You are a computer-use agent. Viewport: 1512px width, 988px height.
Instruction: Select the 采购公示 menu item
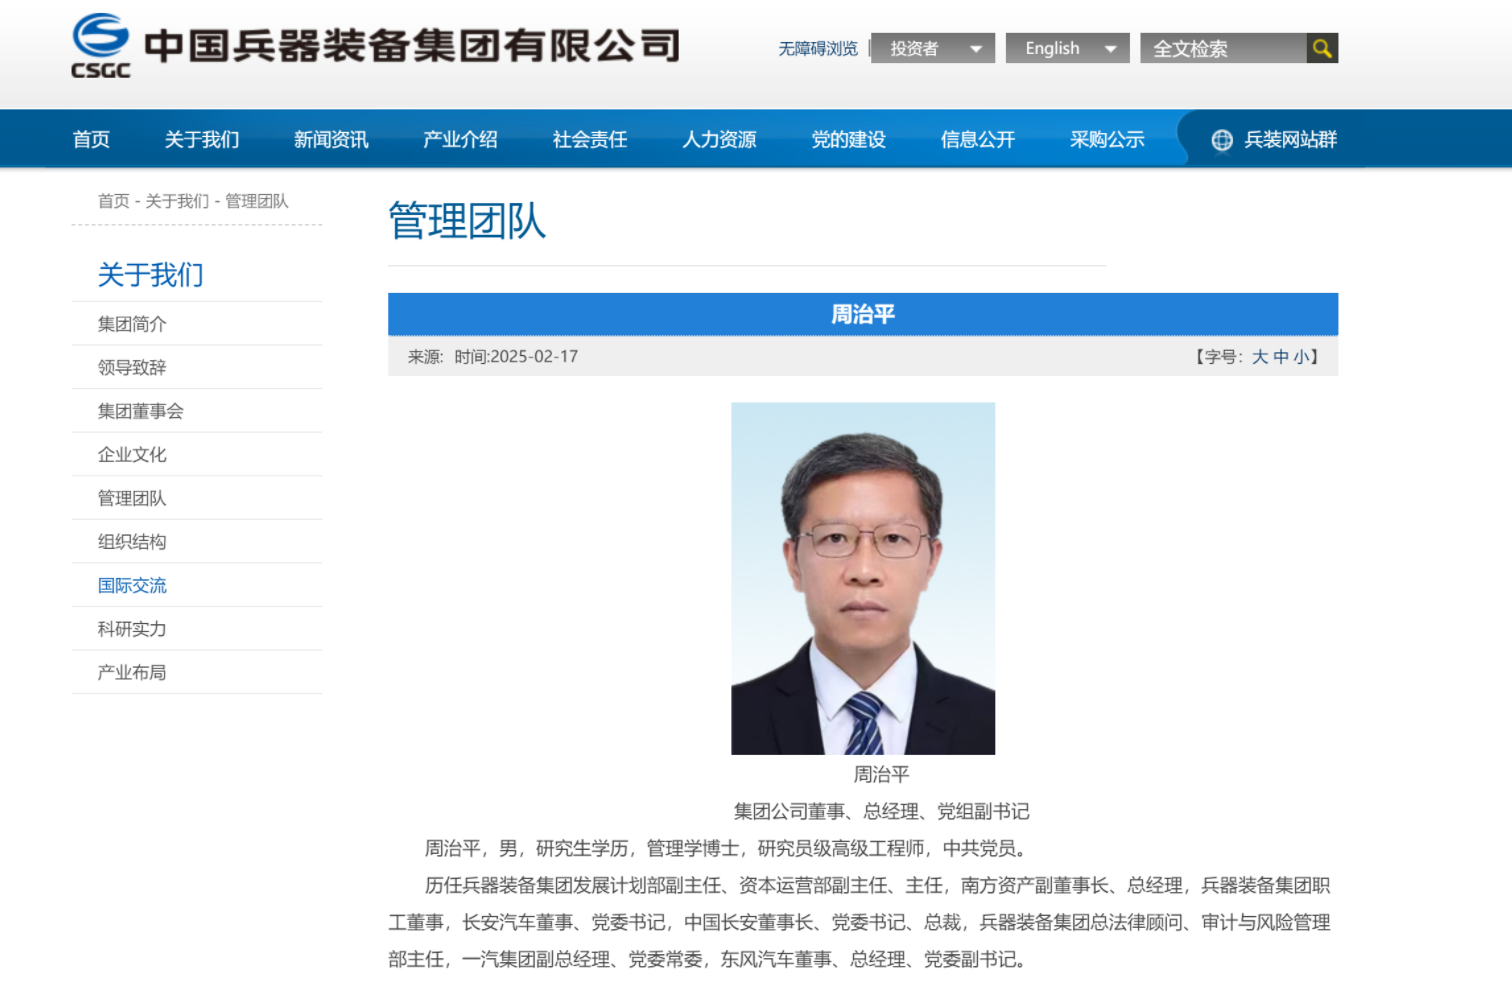[1106, 139]
